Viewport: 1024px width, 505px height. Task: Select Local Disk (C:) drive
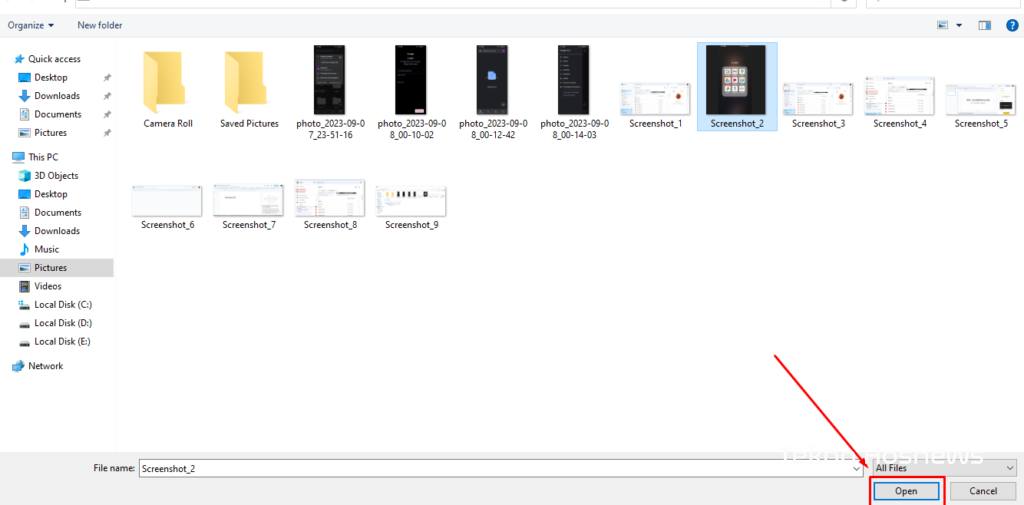pyautogui.click(x=62, y=305)
